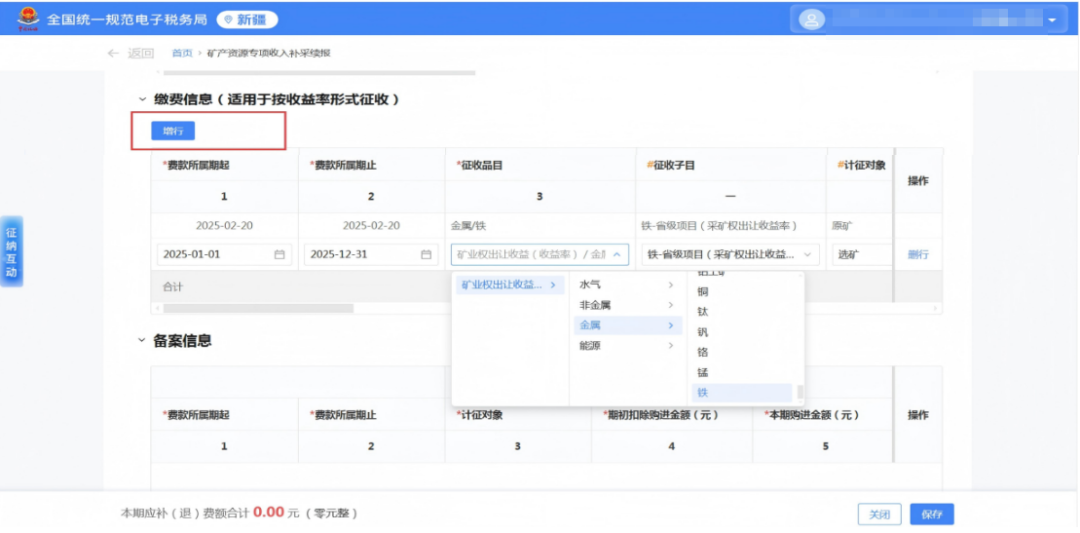Collapse the 备案信息 section
This screenshot has height=533, width=1080.
coord(142,340)
